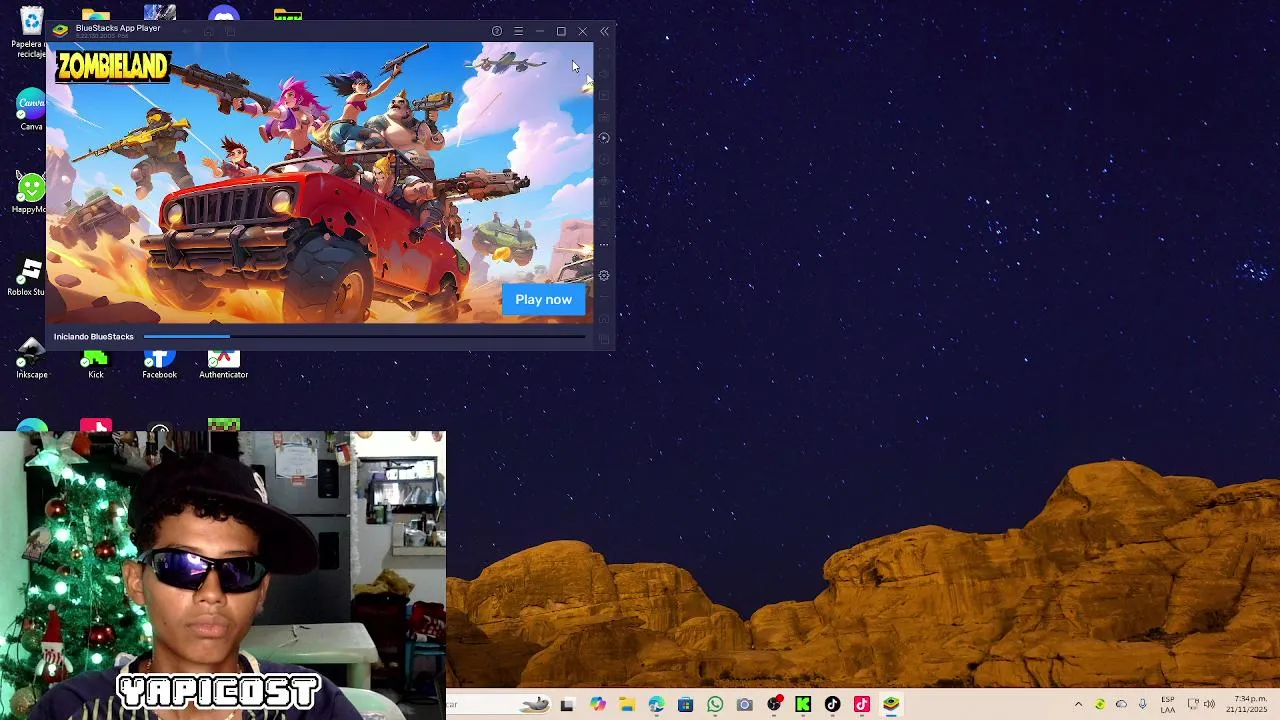Open Copilot from the taskbar
The width and height of the screenshot is (1280, 720).
pyautogui.click(x=598, y=705)
